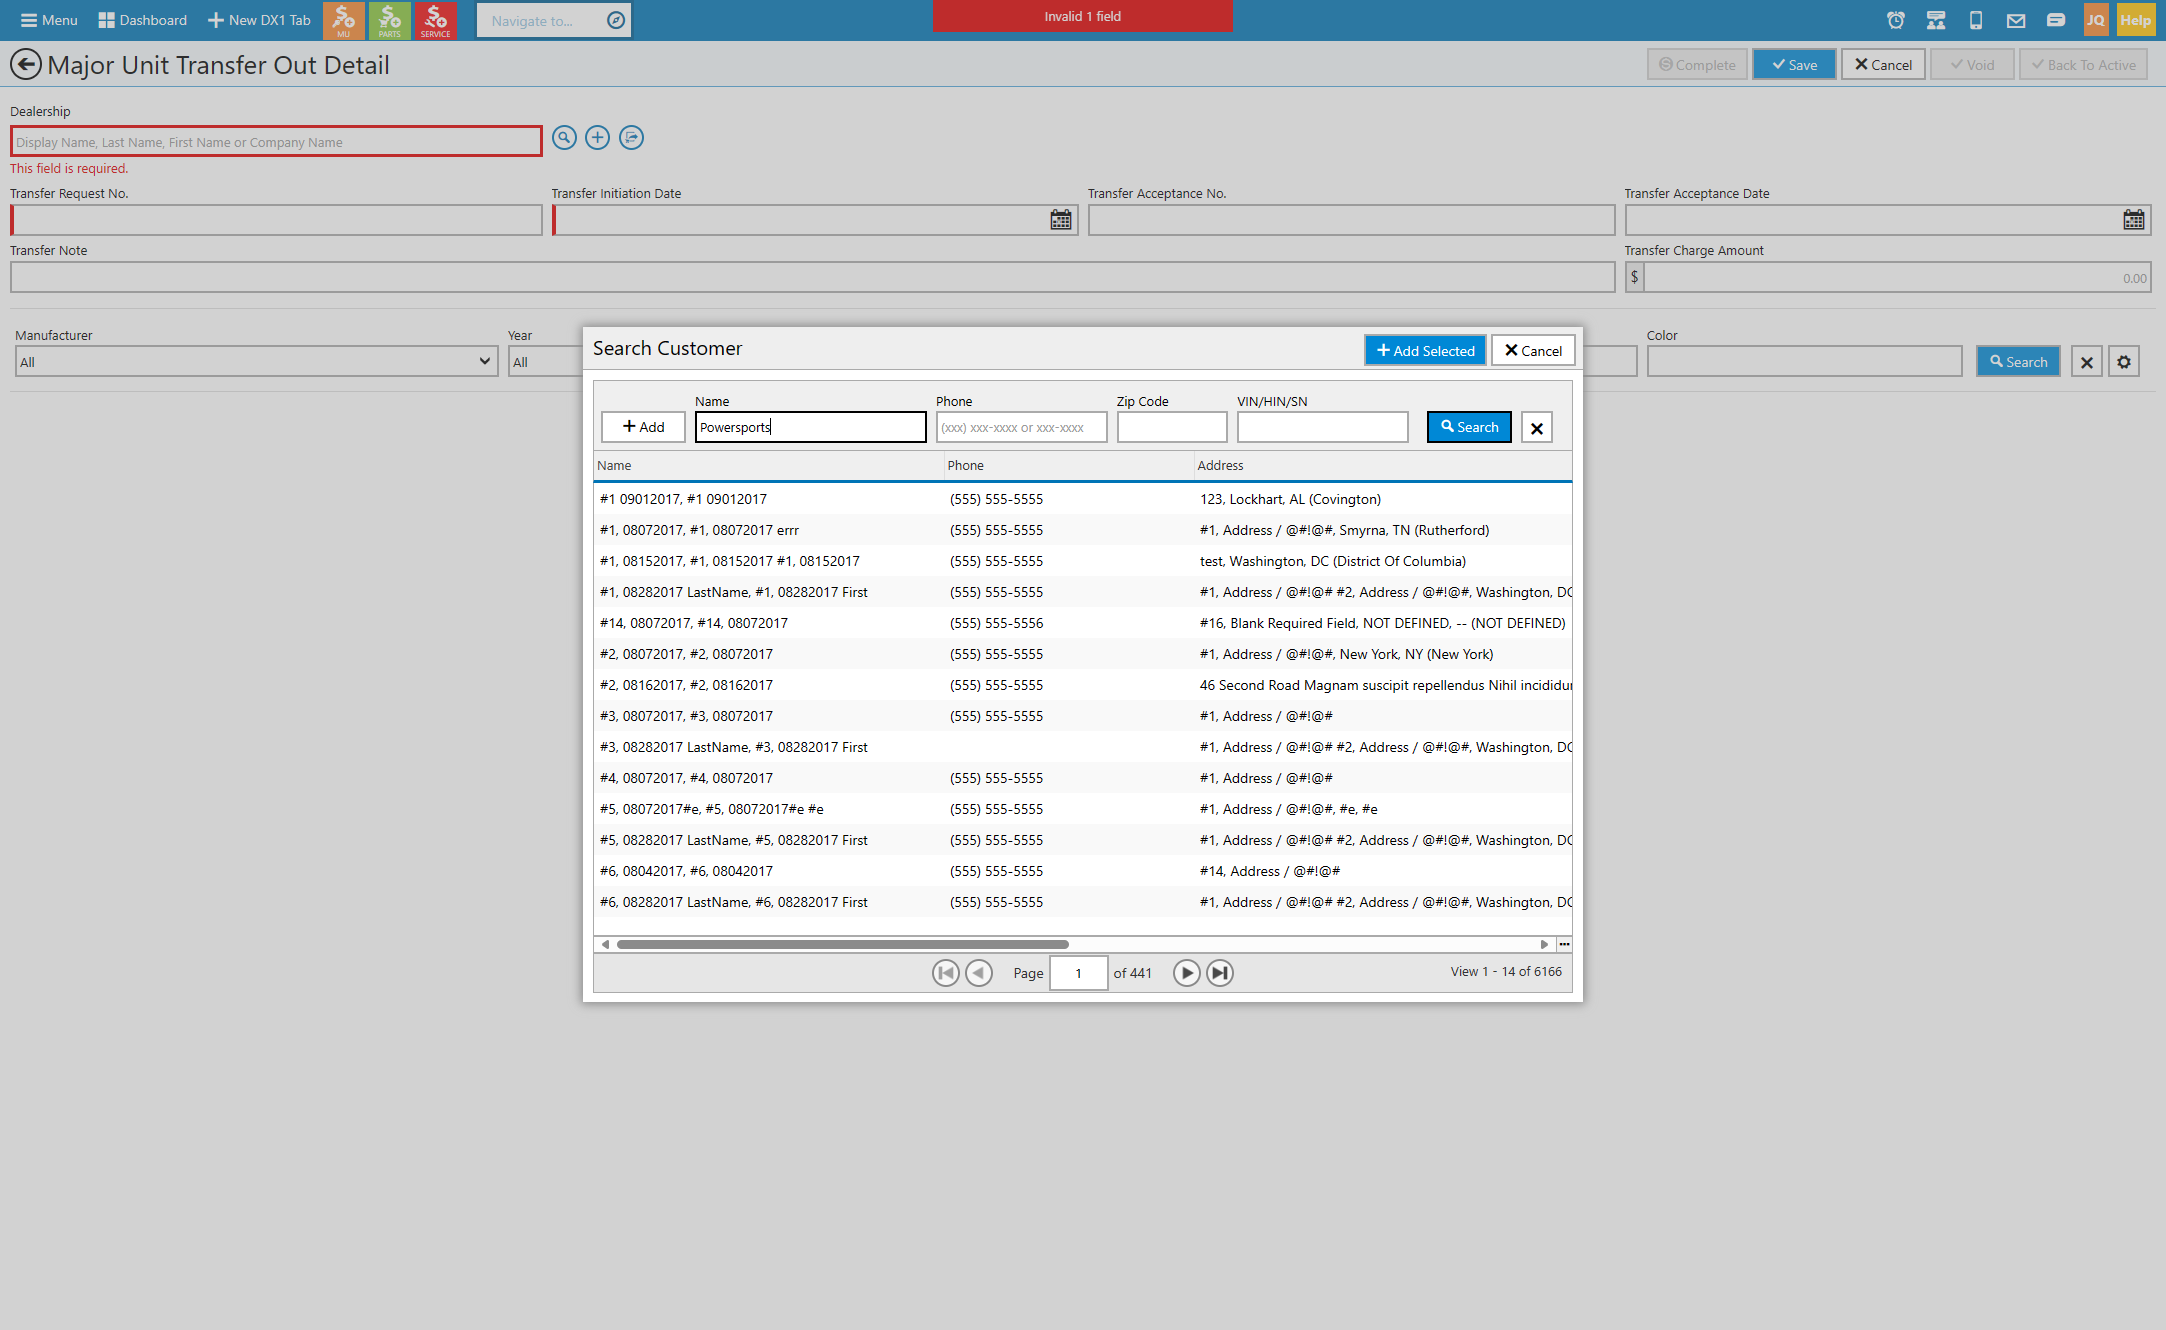This screenshot has height=1330, width=2166.
Task: Open the MU major units module icon
Action: [x=343, y=20]
